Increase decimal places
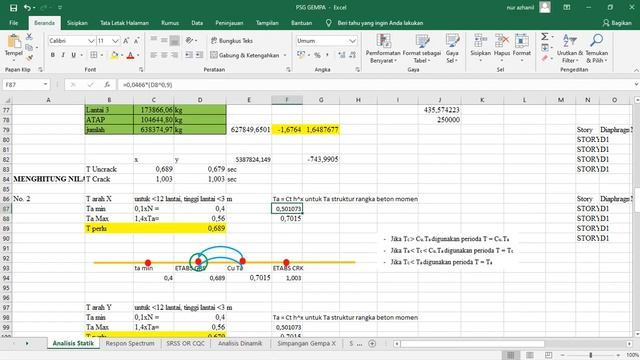 [x=342, y=55]
